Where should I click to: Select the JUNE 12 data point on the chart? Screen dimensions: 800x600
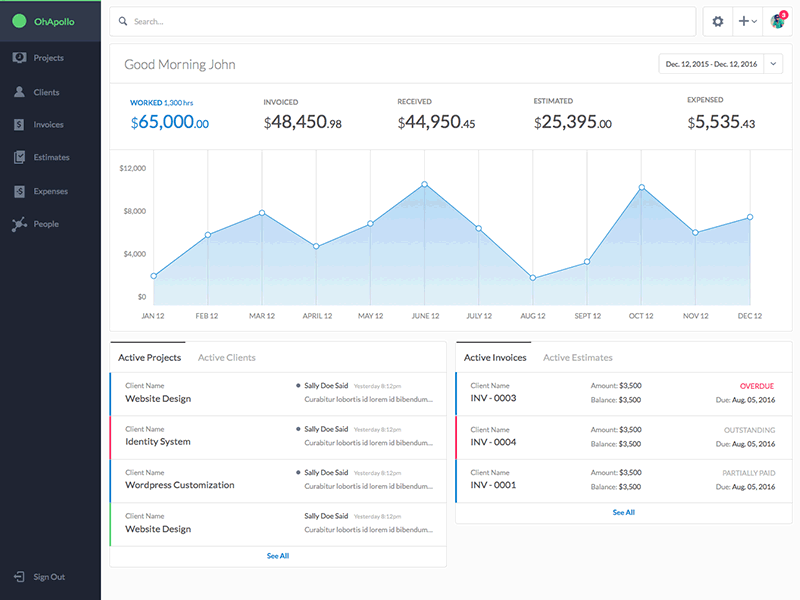point(424,183)
